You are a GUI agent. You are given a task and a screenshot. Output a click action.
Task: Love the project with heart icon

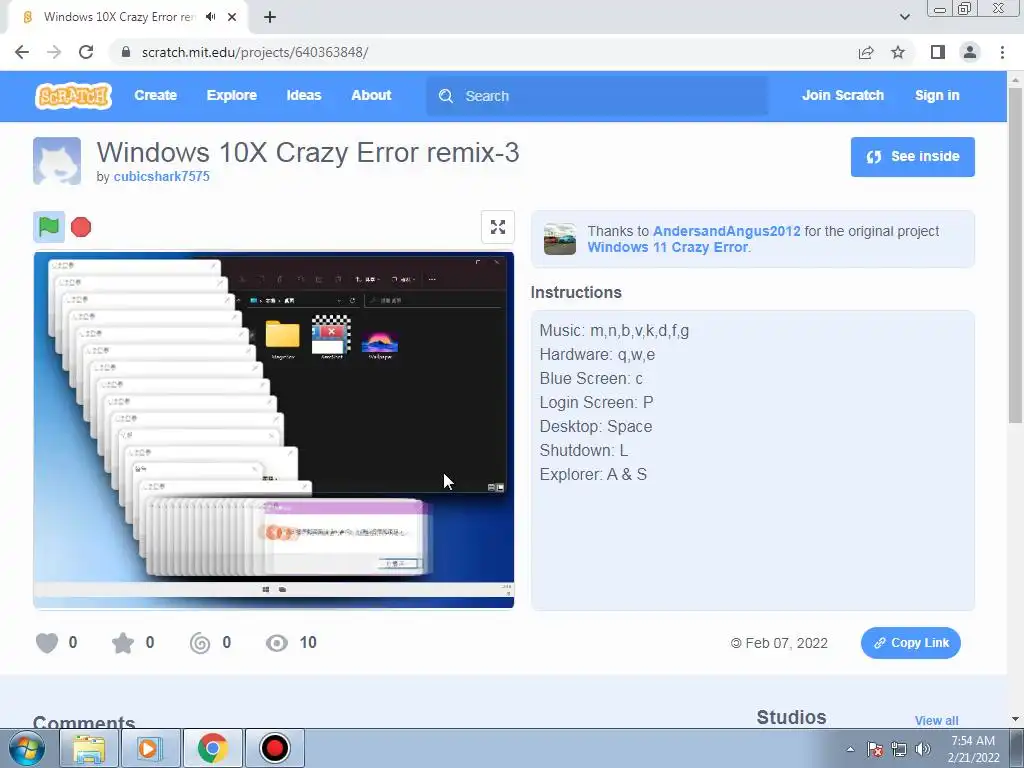pos(47,643)
